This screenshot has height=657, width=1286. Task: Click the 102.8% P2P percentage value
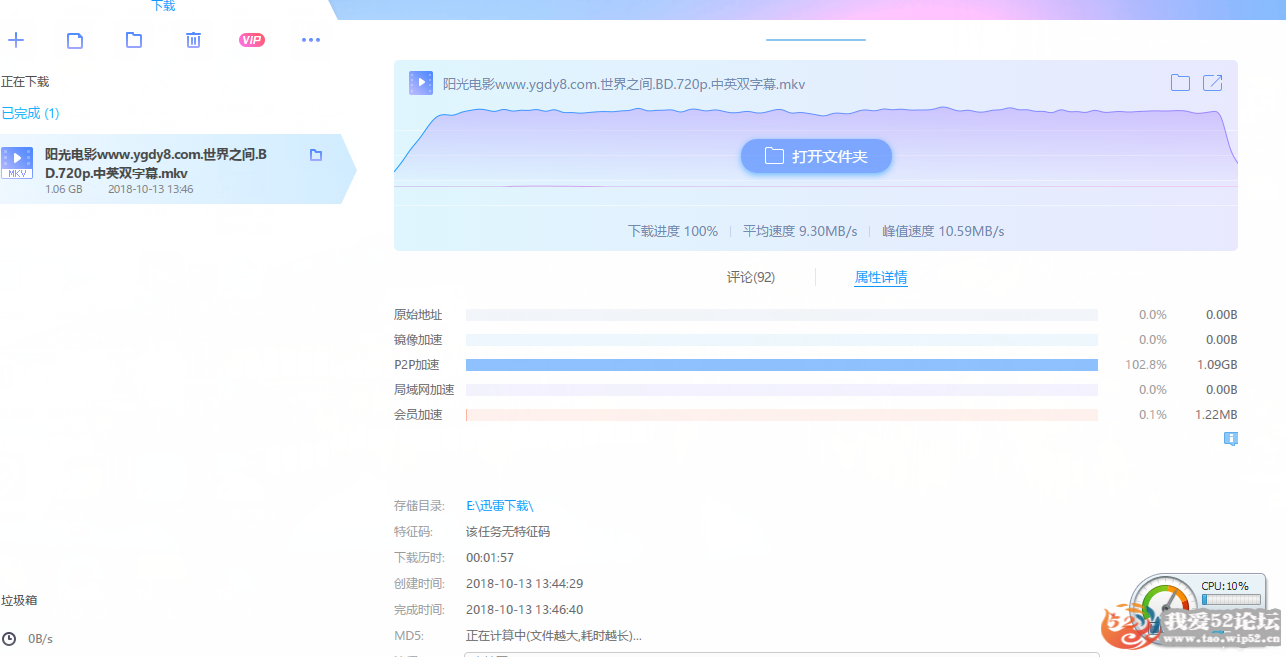click(x=1146, y=365)
